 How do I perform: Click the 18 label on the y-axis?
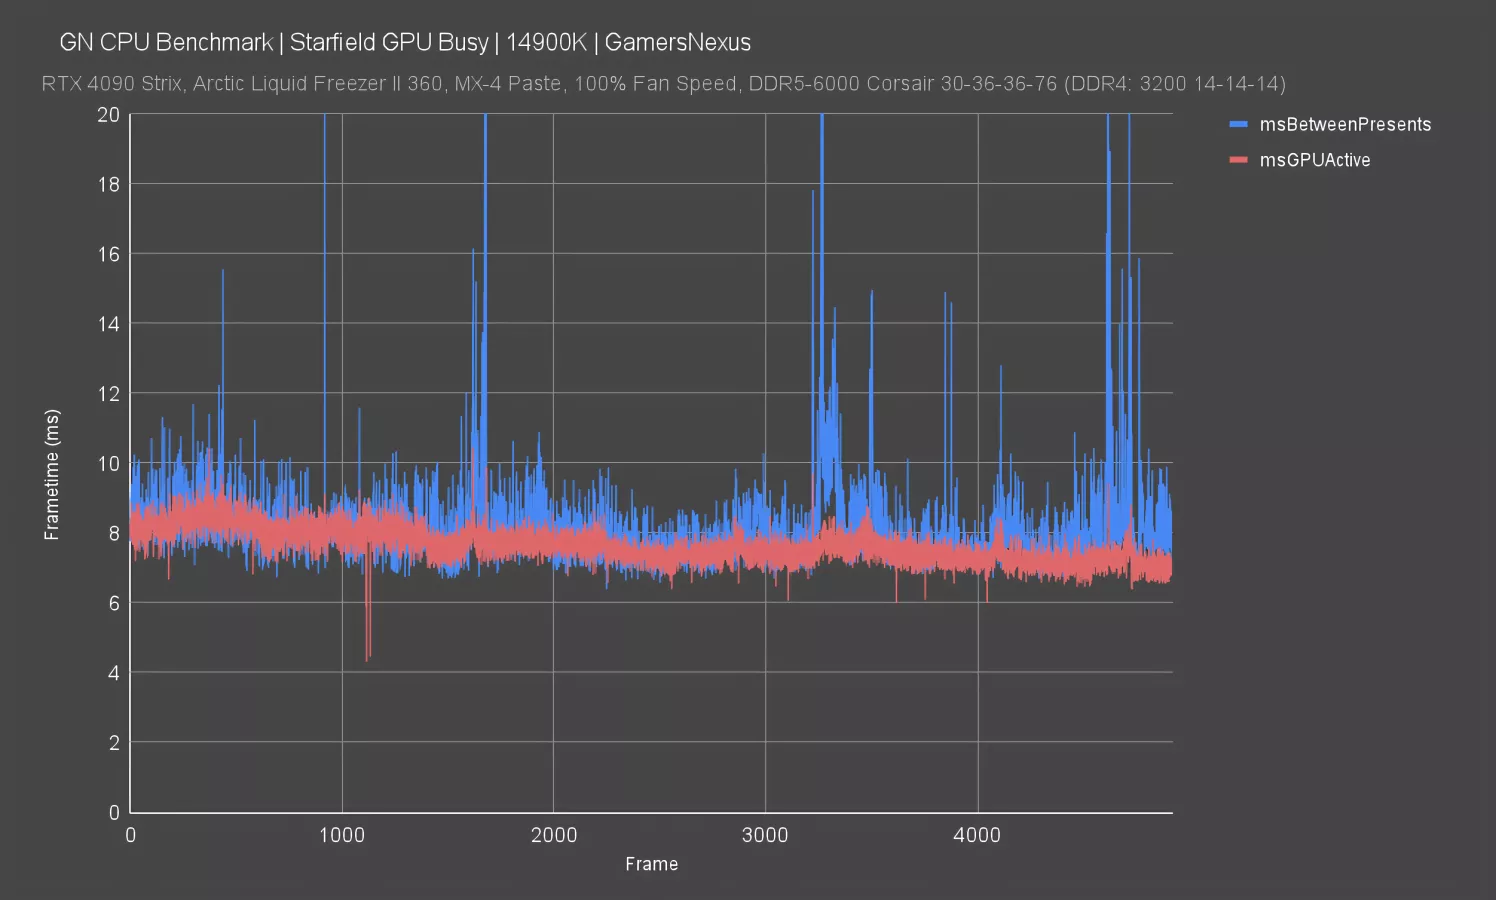pos(108,184)
